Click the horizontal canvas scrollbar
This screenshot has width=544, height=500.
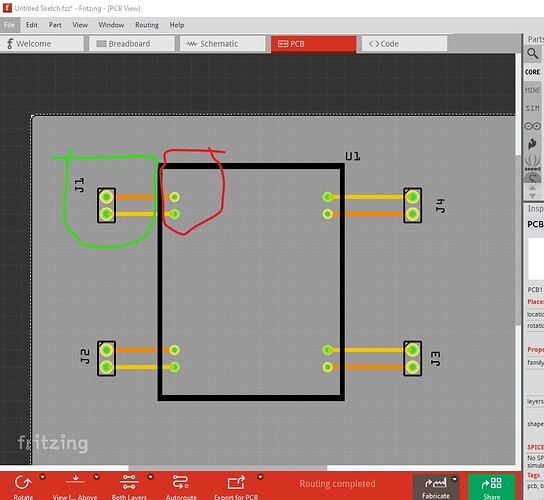tap(228, 468)
